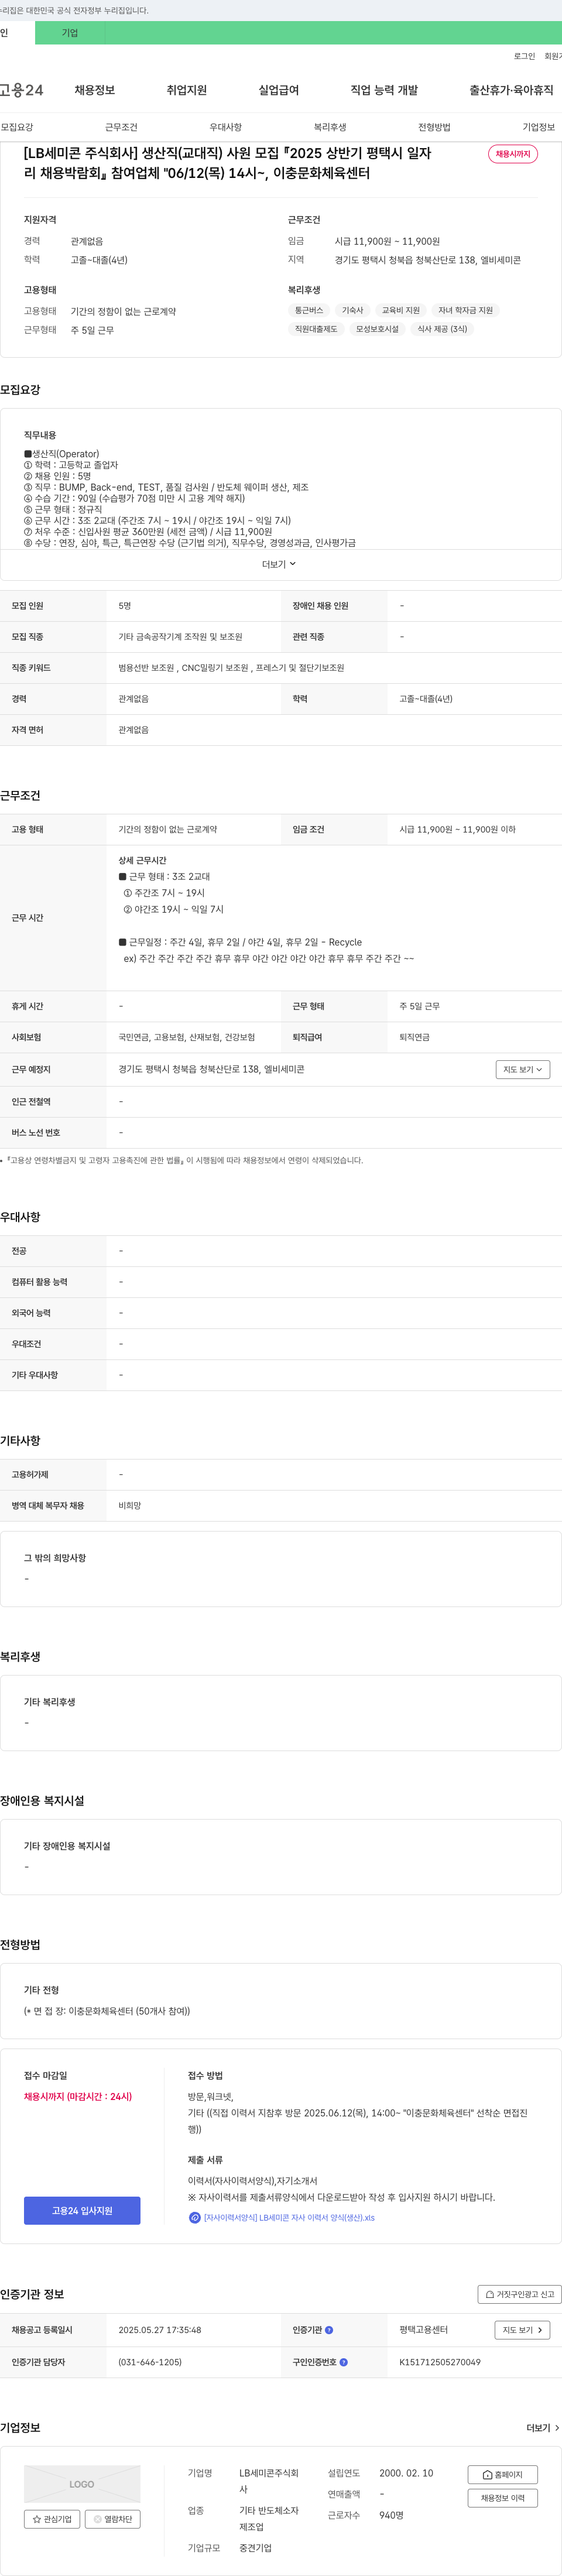Click the 기숙사 benefit tag
562x2576 pixels.
tap(352, 310)
